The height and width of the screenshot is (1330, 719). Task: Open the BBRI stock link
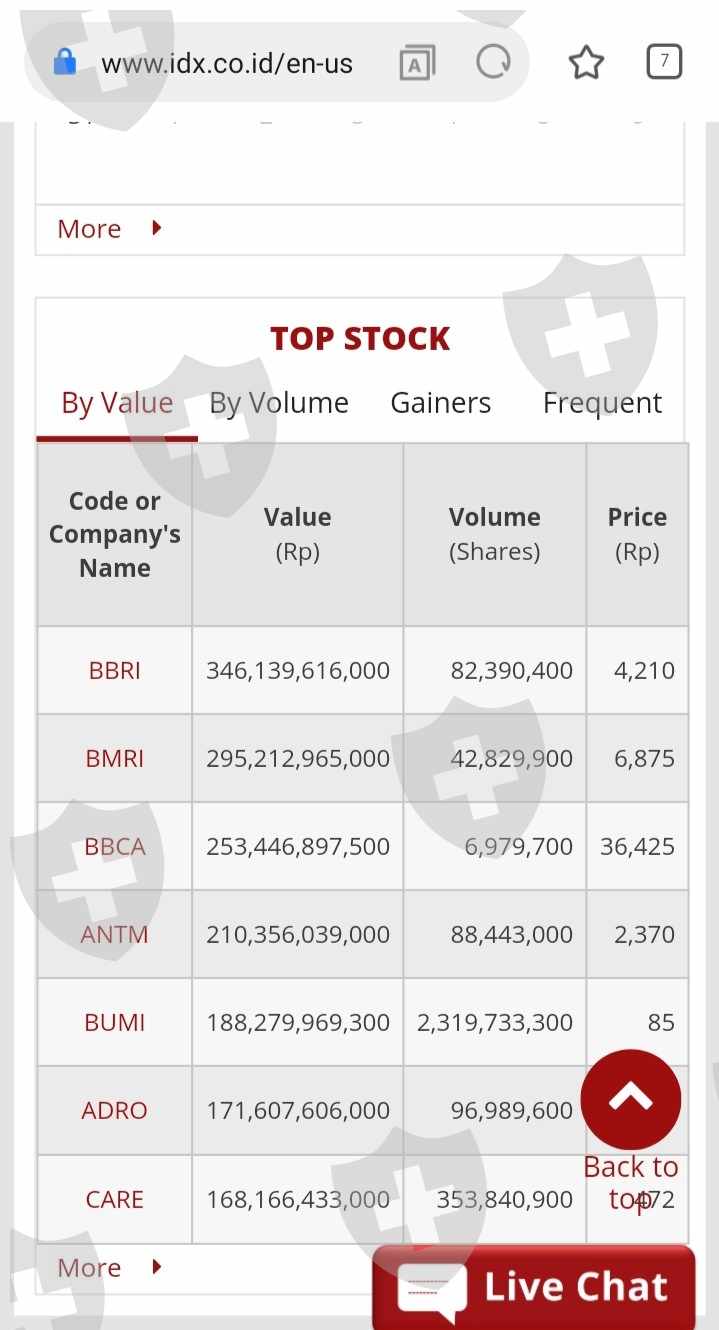[x=115, y=670]
